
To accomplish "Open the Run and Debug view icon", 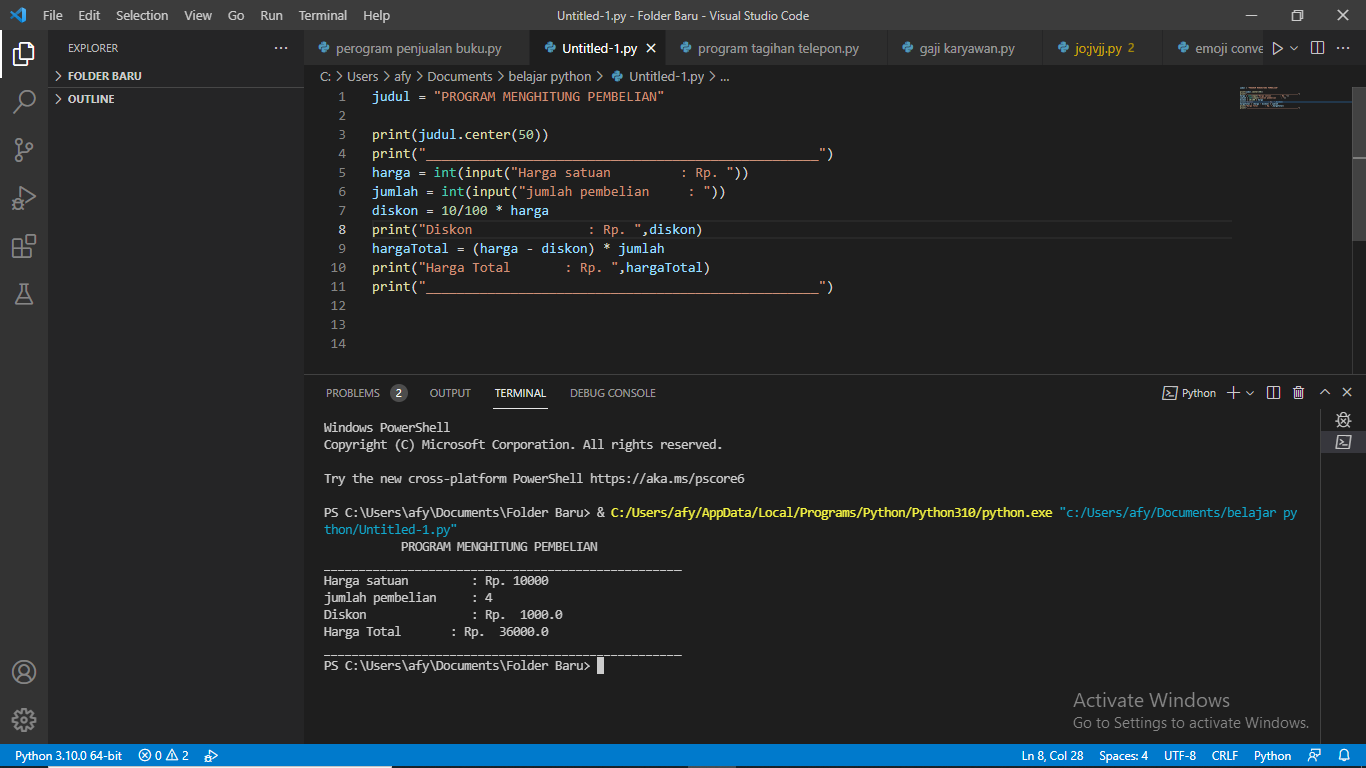I will [x=24, y=198].
